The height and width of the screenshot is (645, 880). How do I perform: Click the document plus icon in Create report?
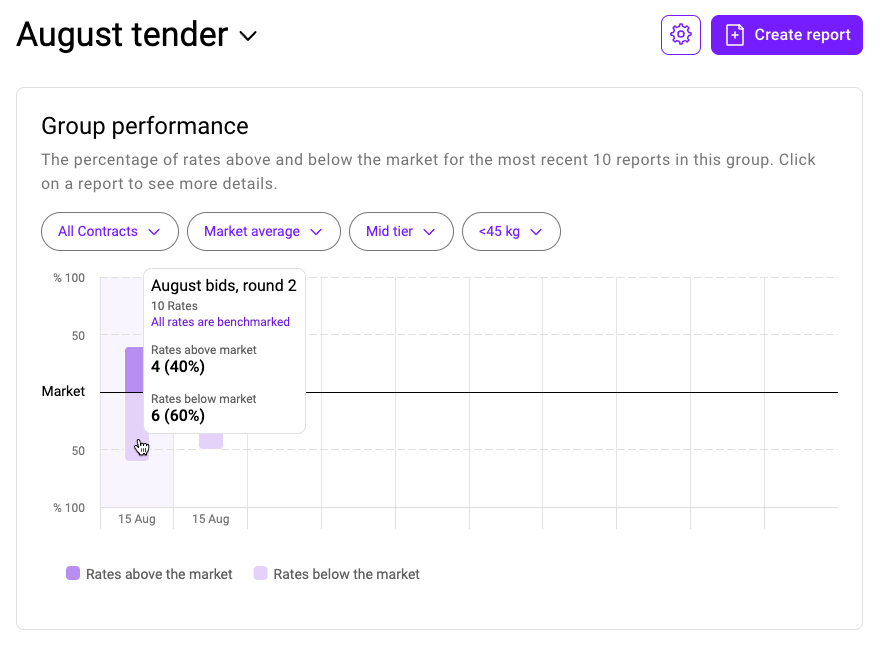pyautogui.click(x=735, y=35)
